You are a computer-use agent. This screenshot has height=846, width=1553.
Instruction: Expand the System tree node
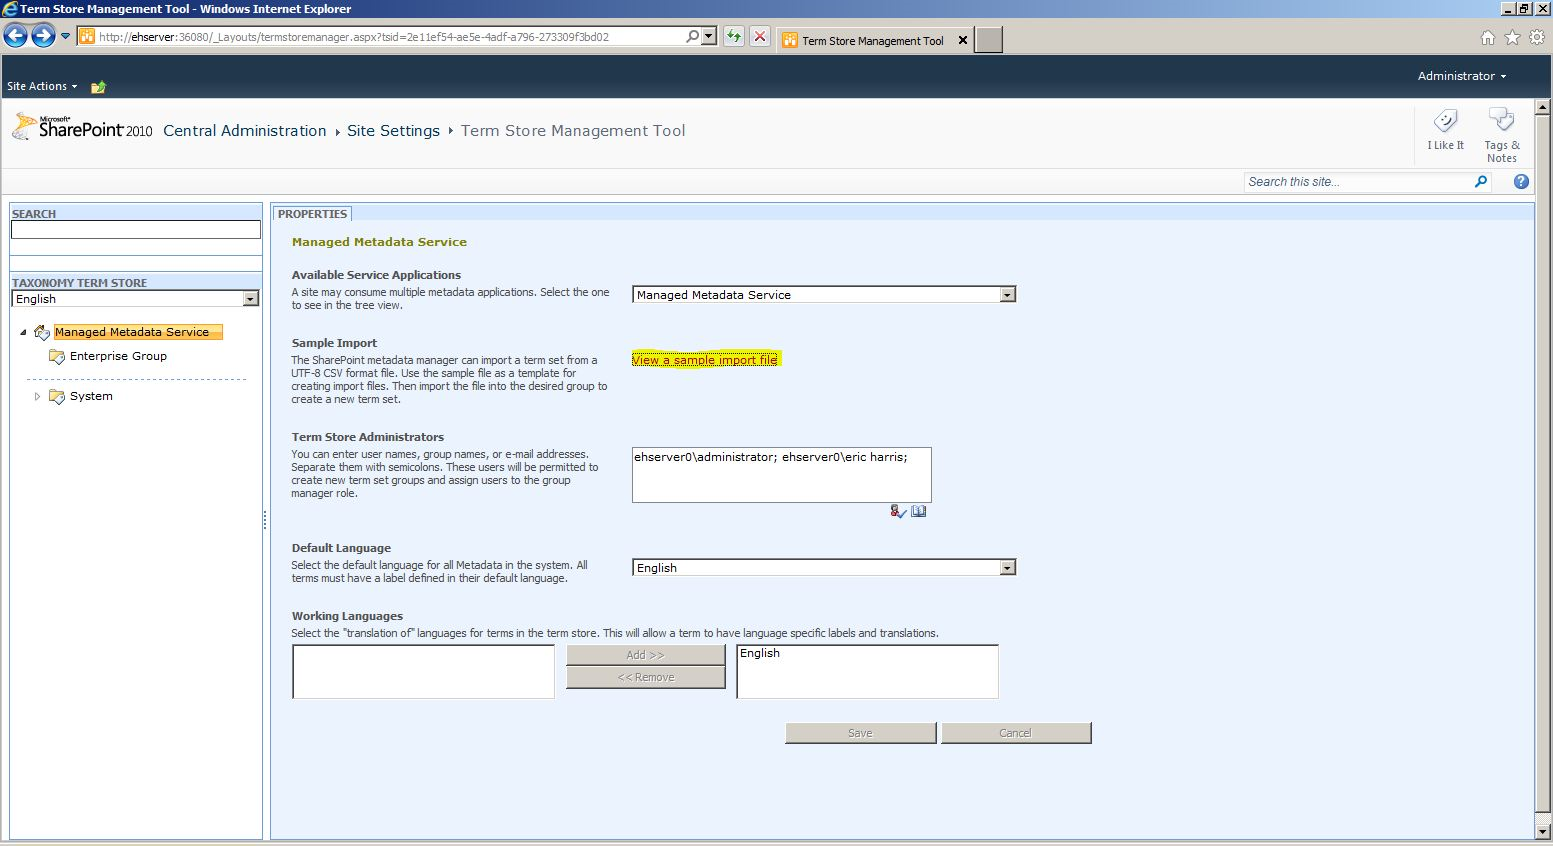pyautogui.click(x=37, y=397)
